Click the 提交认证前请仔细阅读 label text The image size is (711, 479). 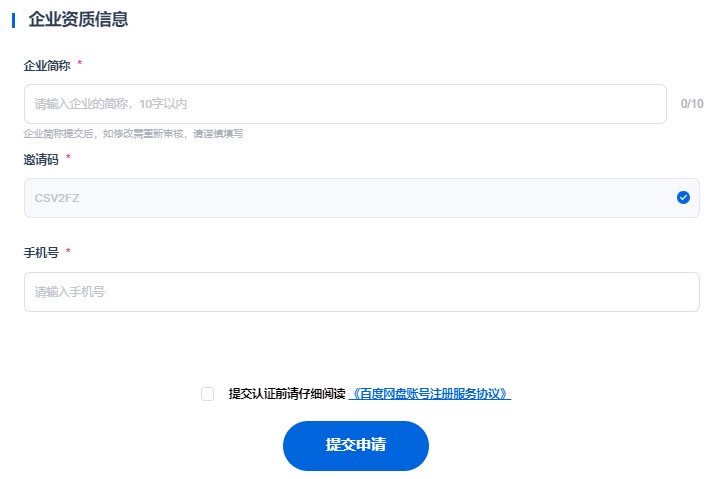(x=287, y=394)
